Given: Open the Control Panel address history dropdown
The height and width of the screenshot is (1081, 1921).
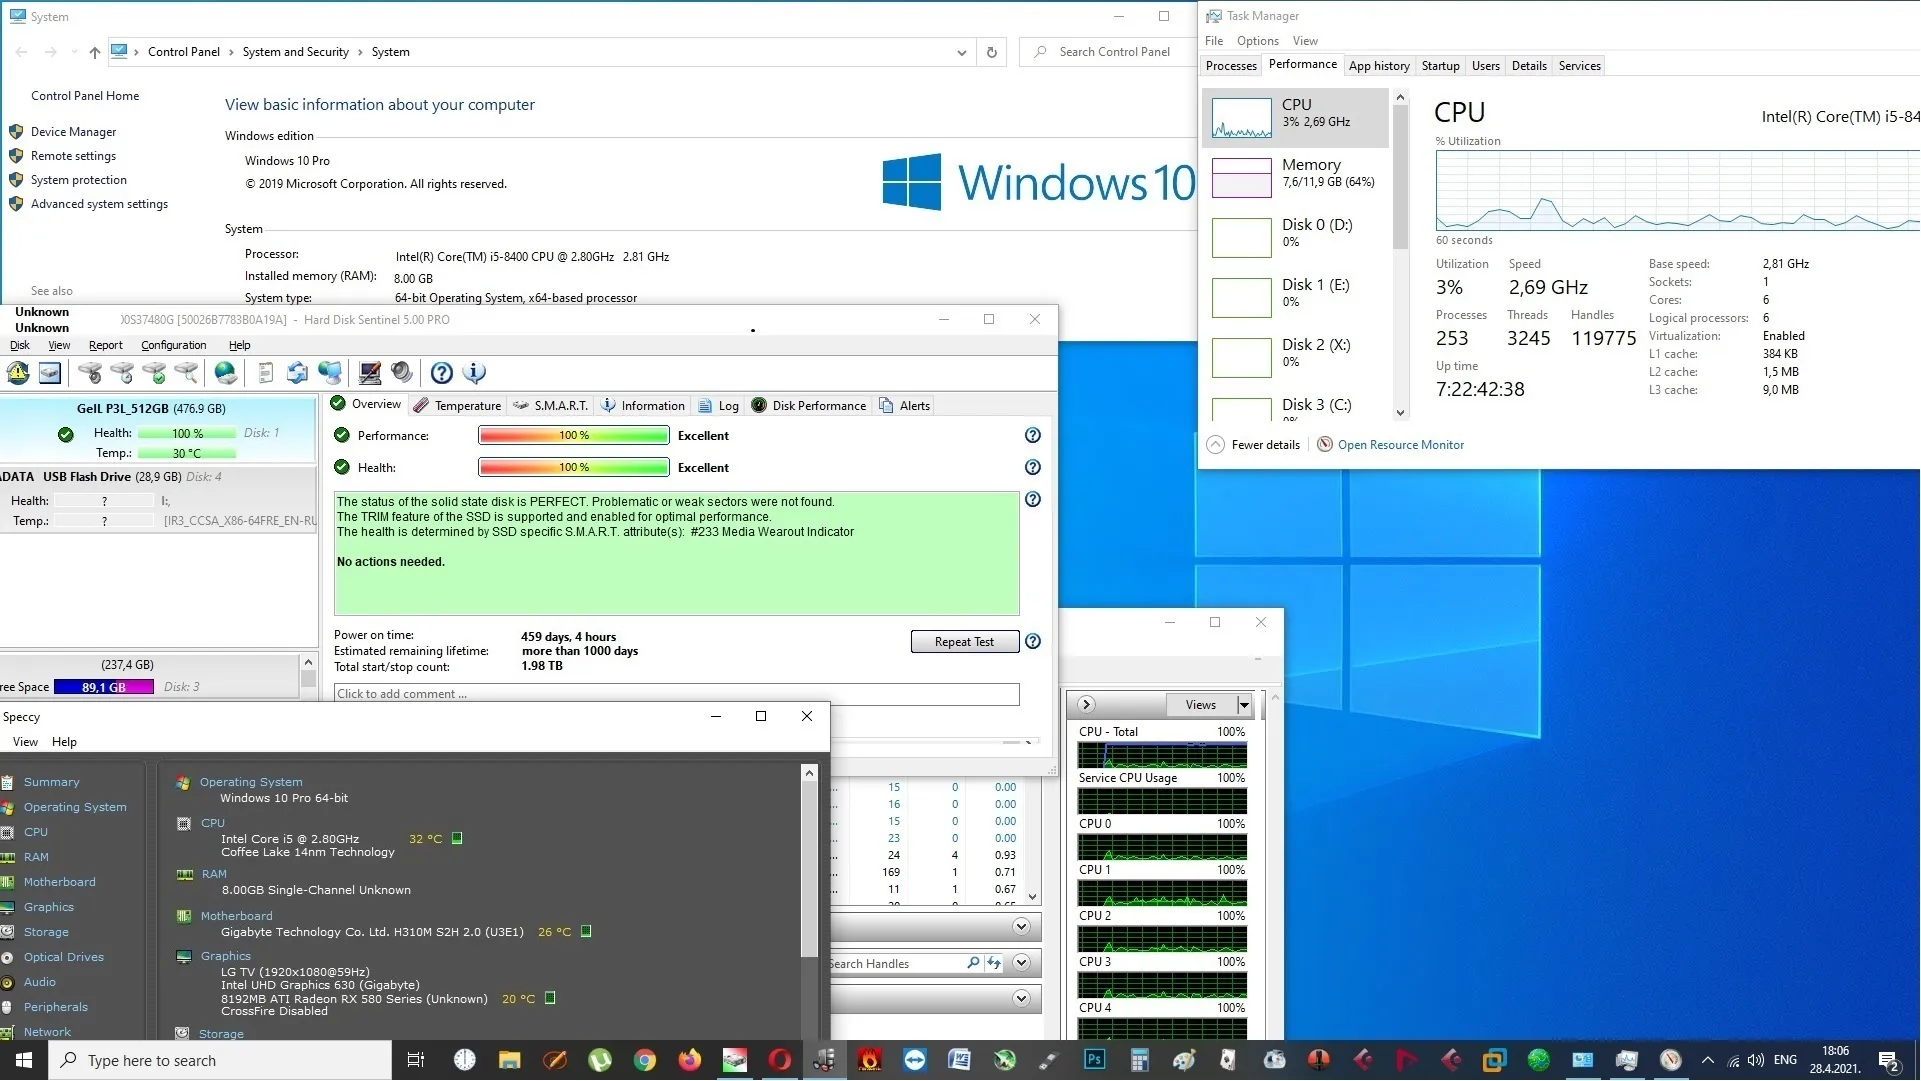Looking at the screenshot, I should [961, 52].
